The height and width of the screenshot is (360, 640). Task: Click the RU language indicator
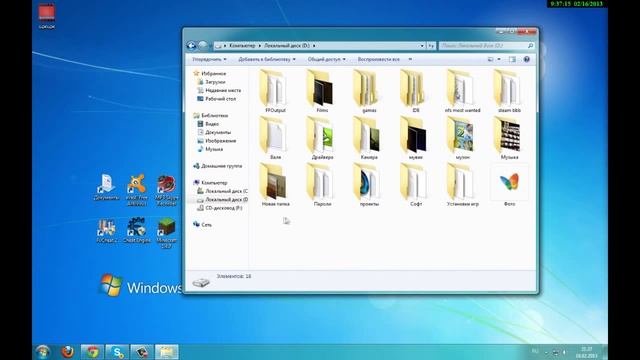535,351
